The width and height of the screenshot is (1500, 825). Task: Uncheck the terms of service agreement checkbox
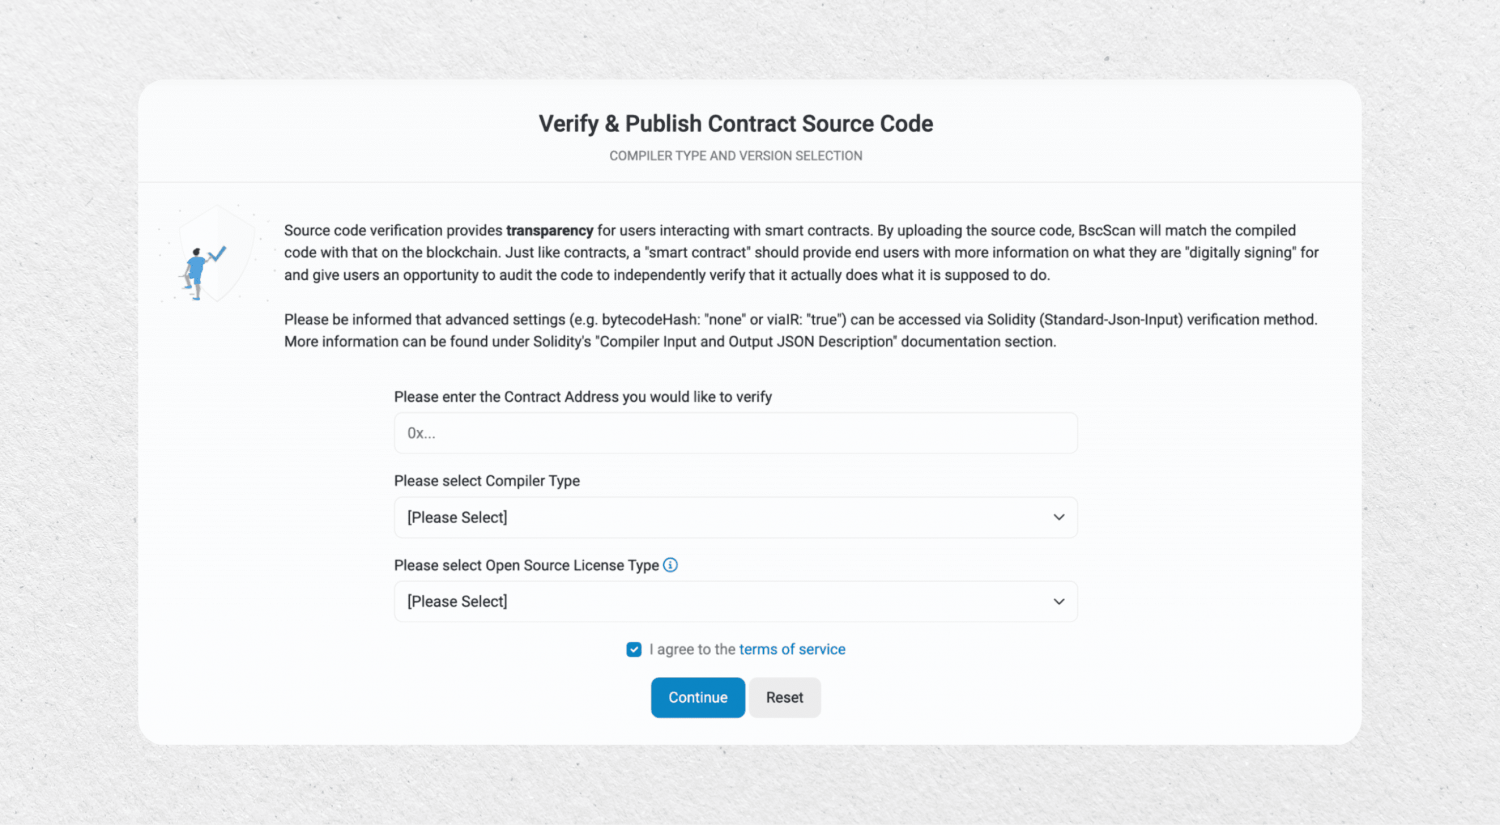[x=634, y=650]
